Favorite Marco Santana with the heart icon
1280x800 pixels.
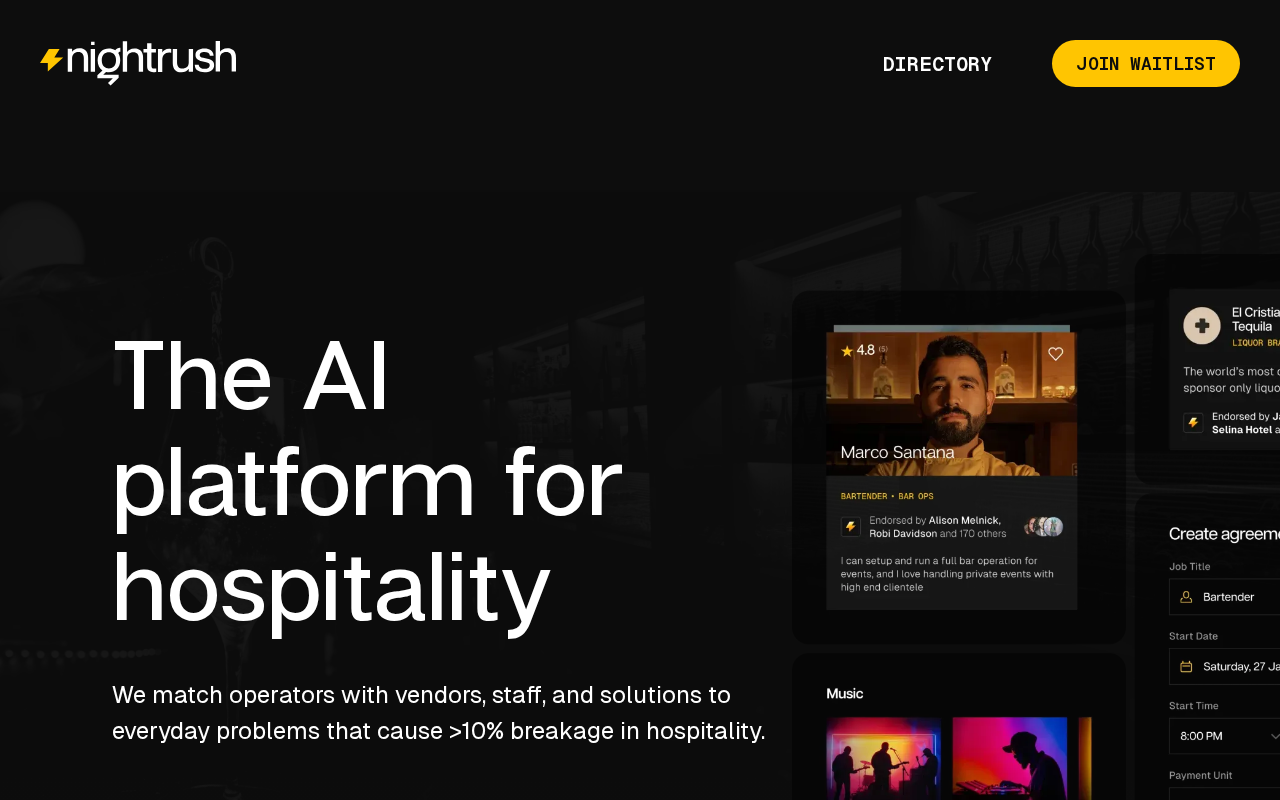tap(1055, 353)
